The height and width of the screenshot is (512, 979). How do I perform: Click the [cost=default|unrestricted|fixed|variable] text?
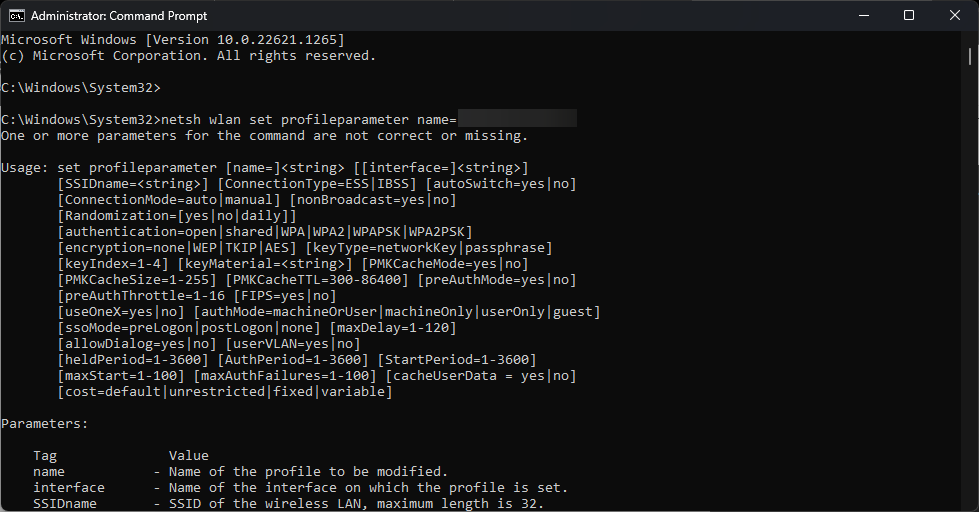225,391
